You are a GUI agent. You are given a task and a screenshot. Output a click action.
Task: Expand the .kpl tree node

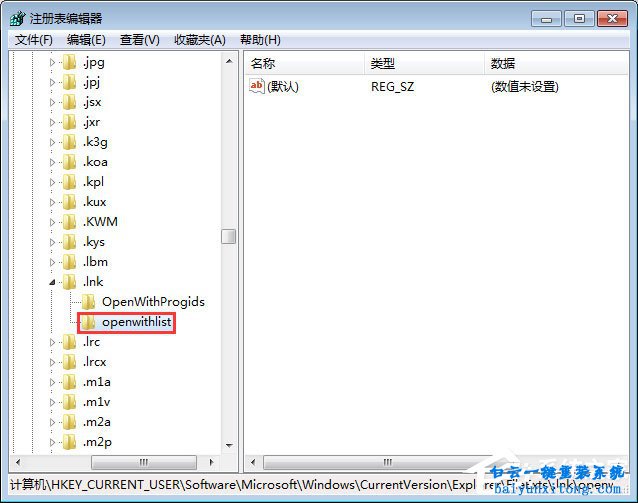point(52,182)
